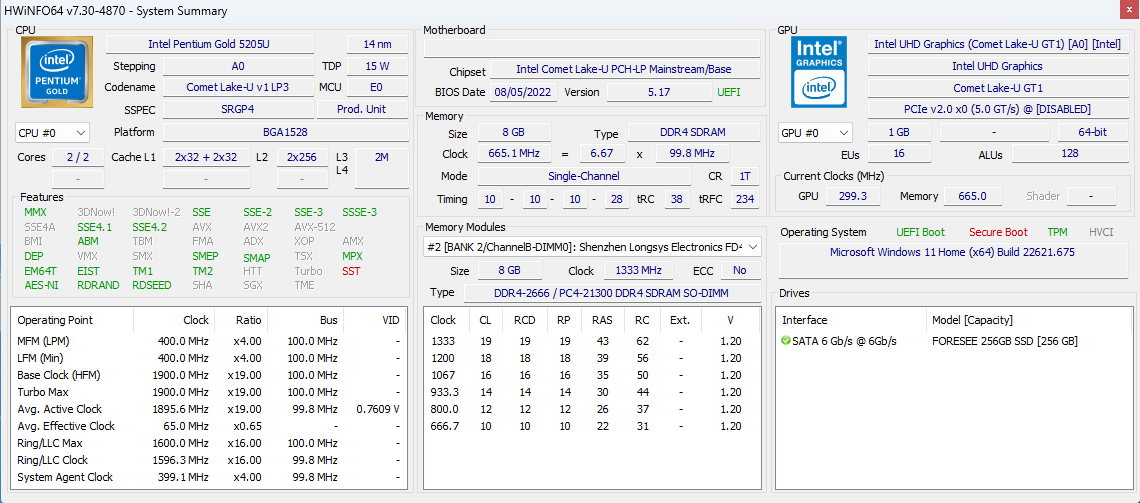This screenshot has width=1140, height=503.
Task: Select the Avg. Effective Clock row
Action: point(209,427)
